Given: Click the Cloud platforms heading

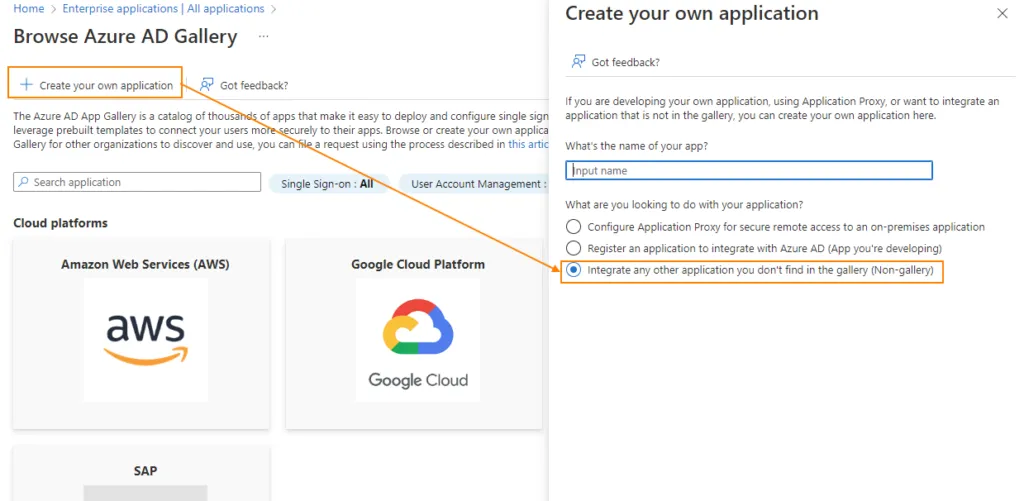Looking at the screenshot, I should click(60, 223).
